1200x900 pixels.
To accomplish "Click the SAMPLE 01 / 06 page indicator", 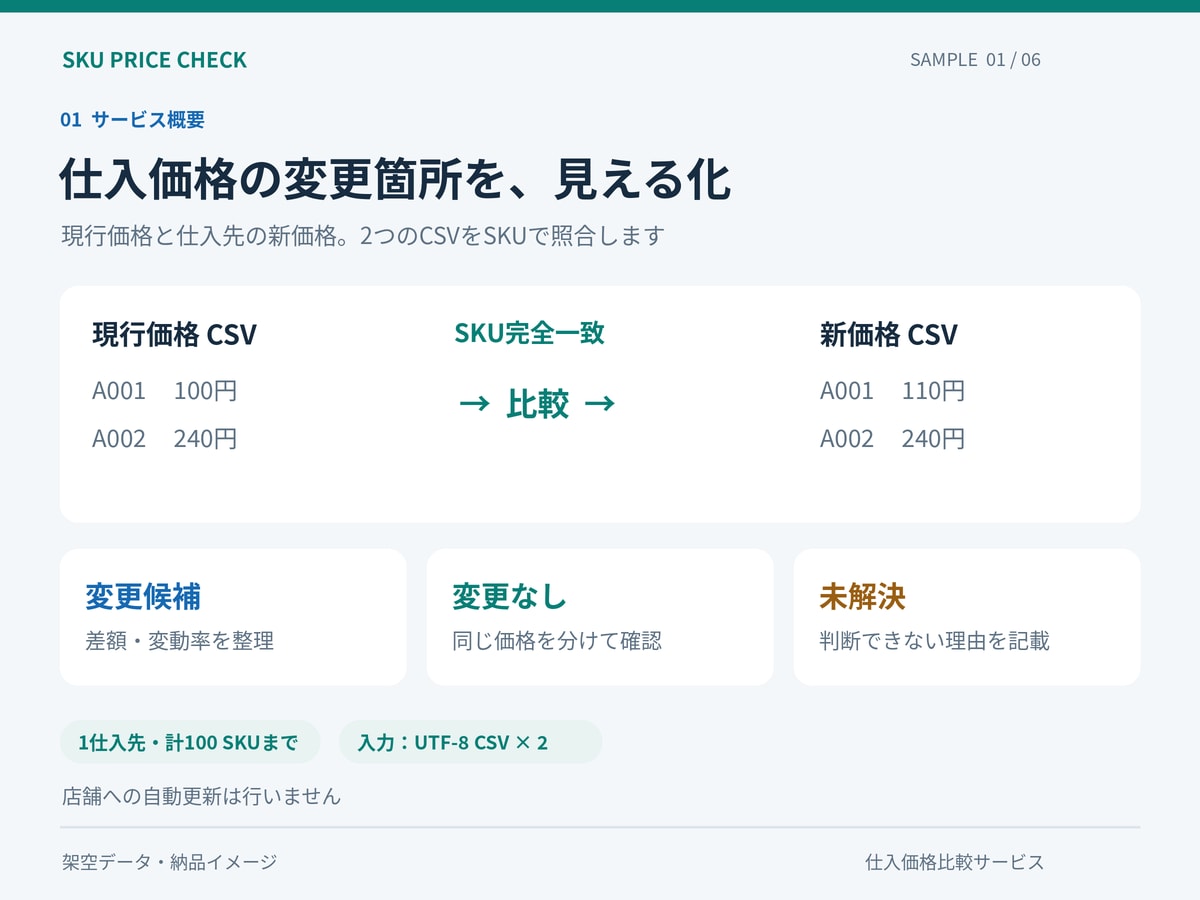I will point(975,60).
